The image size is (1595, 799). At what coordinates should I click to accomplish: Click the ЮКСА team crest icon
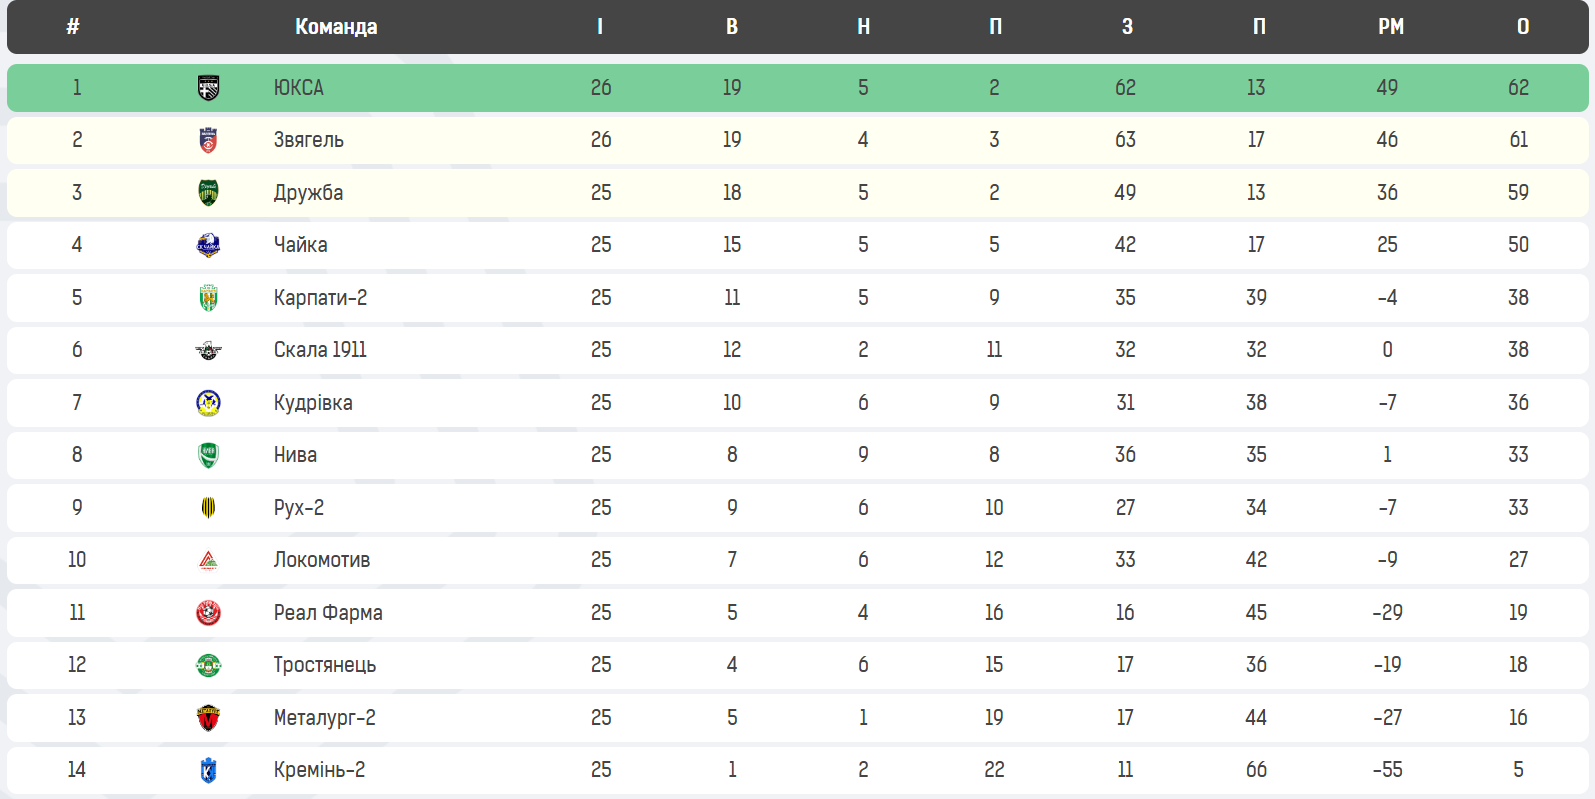[208, 88]
